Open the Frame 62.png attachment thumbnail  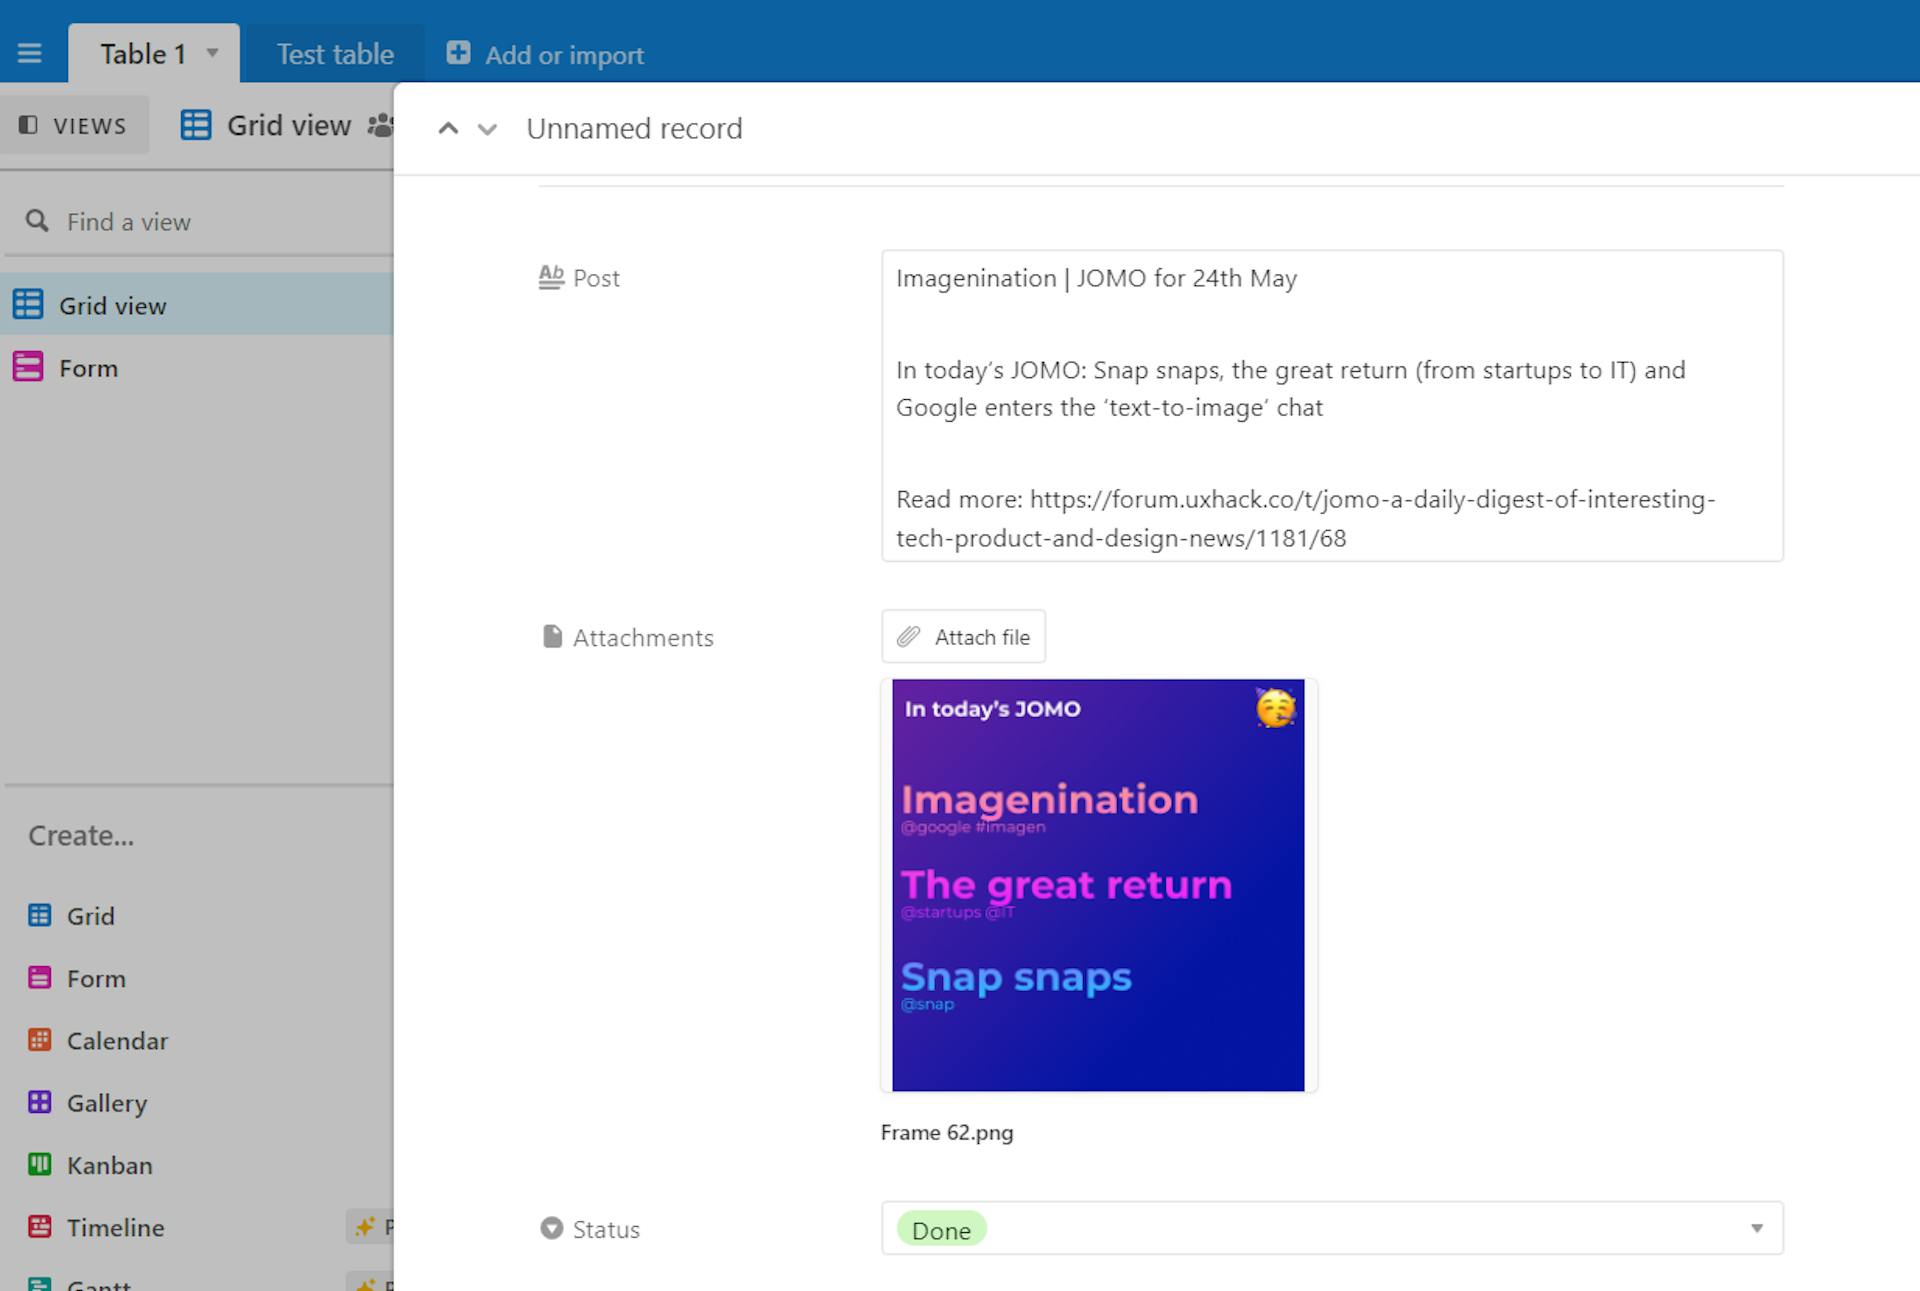1098,885
